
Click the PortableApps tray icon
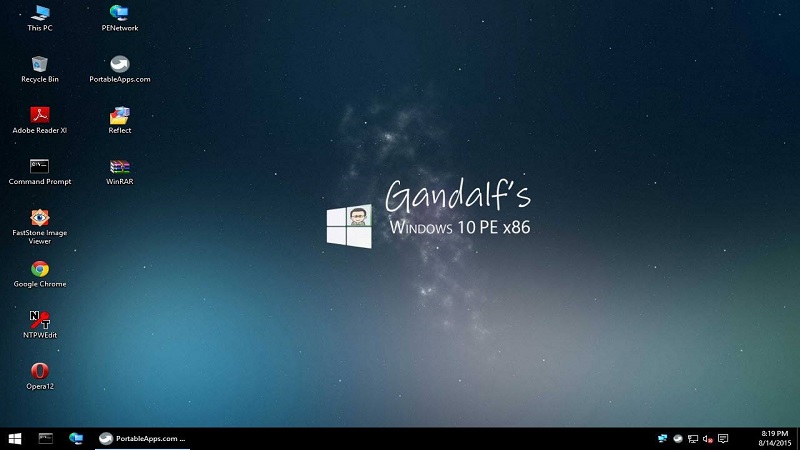click(678, 439)
